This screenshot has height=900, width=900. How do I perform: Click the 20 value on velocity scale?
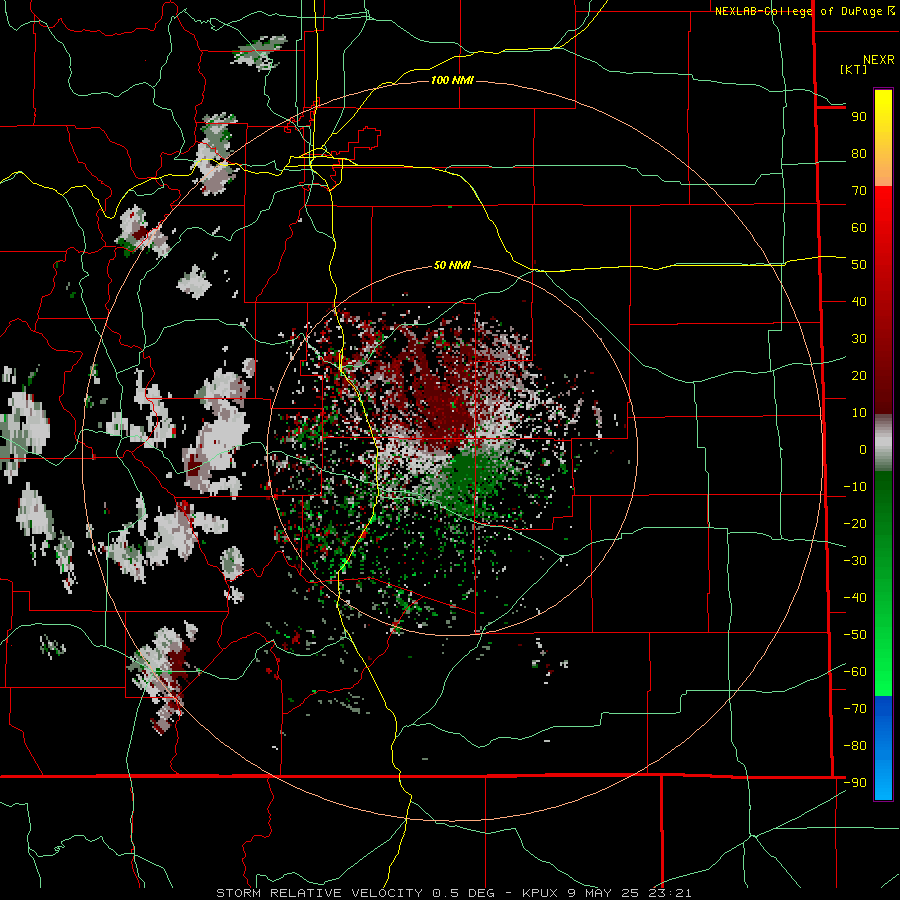(x=859, y=376)
